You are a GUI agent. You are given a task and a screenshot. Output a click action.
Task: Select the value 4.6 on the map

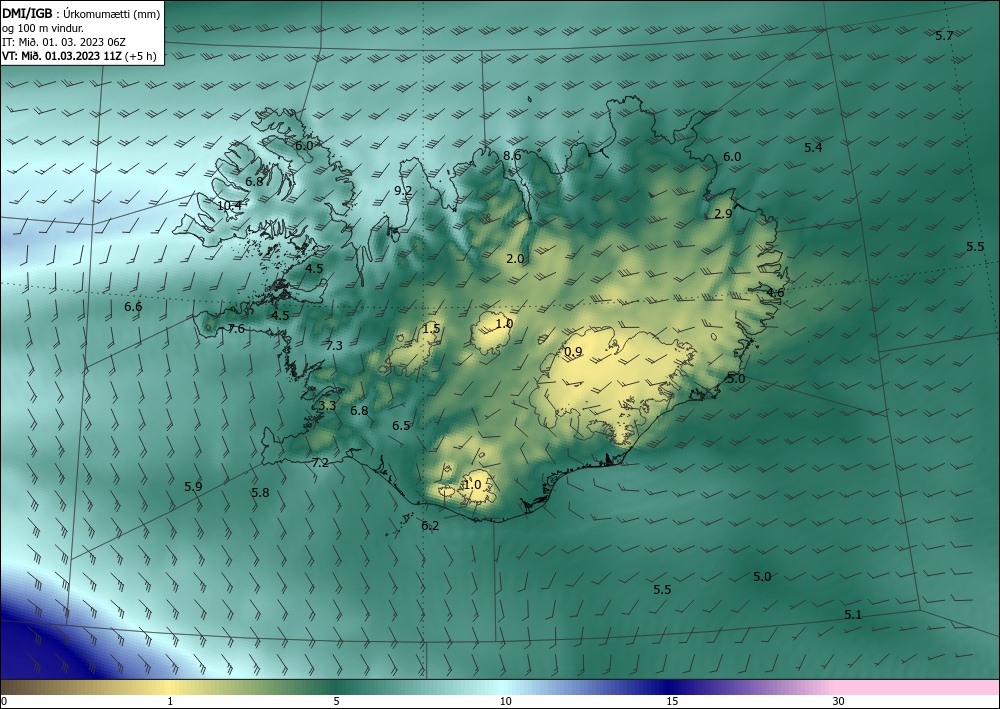point(774,293)
